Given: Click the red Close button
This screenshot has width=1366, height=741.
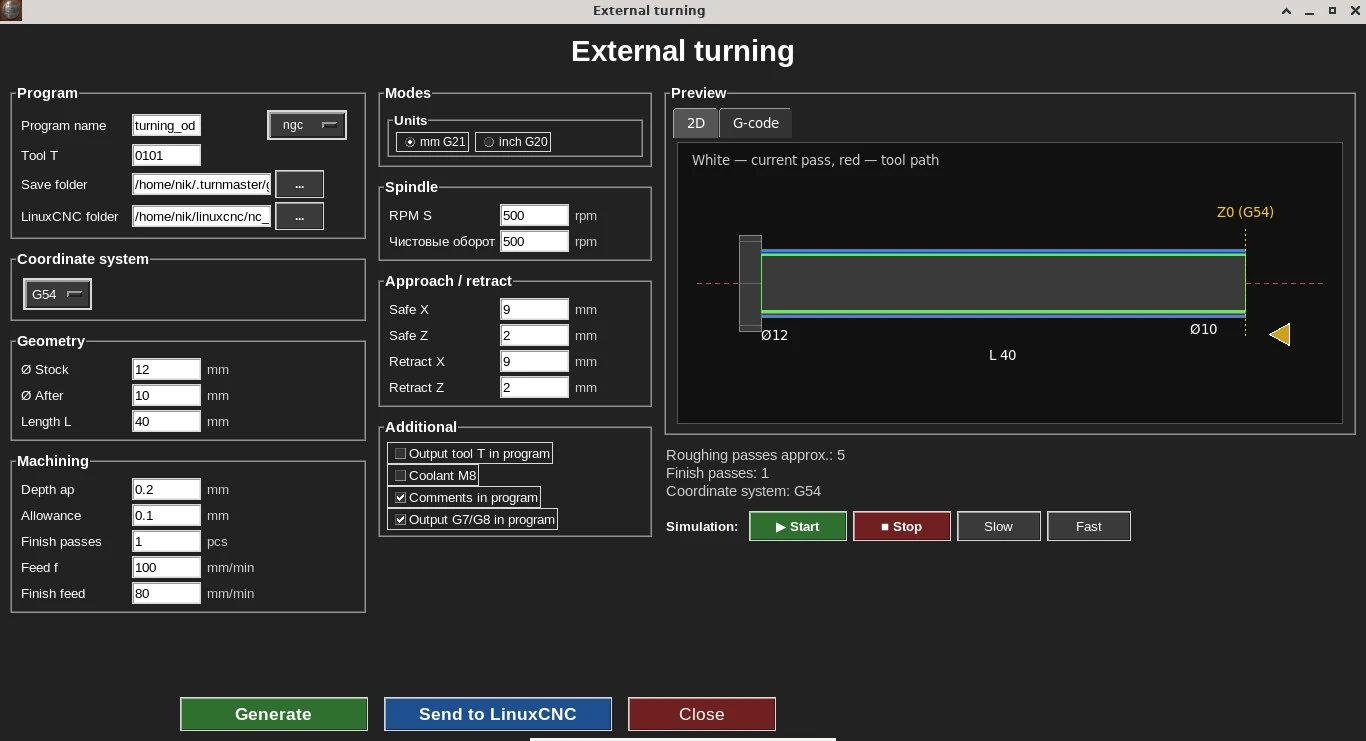Looking at the screenshot, I should (x=702, y=714).
